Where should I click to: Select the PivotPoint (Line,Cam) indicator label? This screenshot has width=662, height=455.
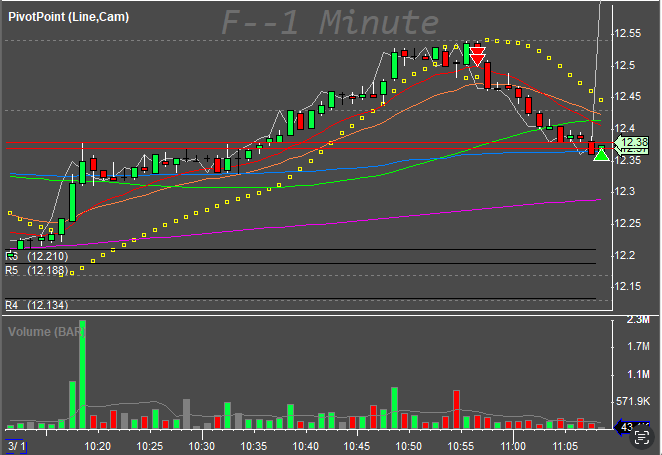tap(68, 17)
